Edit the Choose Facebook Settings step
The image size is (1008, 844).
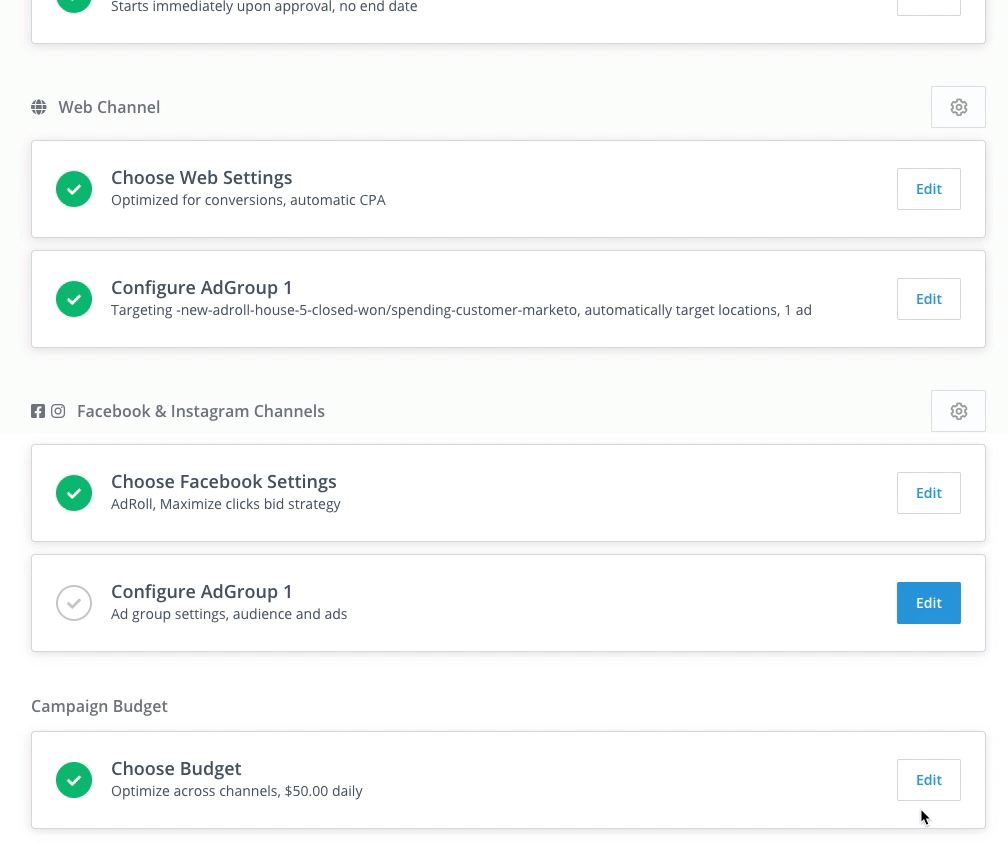pyautogui.click(x=928, y=493)
